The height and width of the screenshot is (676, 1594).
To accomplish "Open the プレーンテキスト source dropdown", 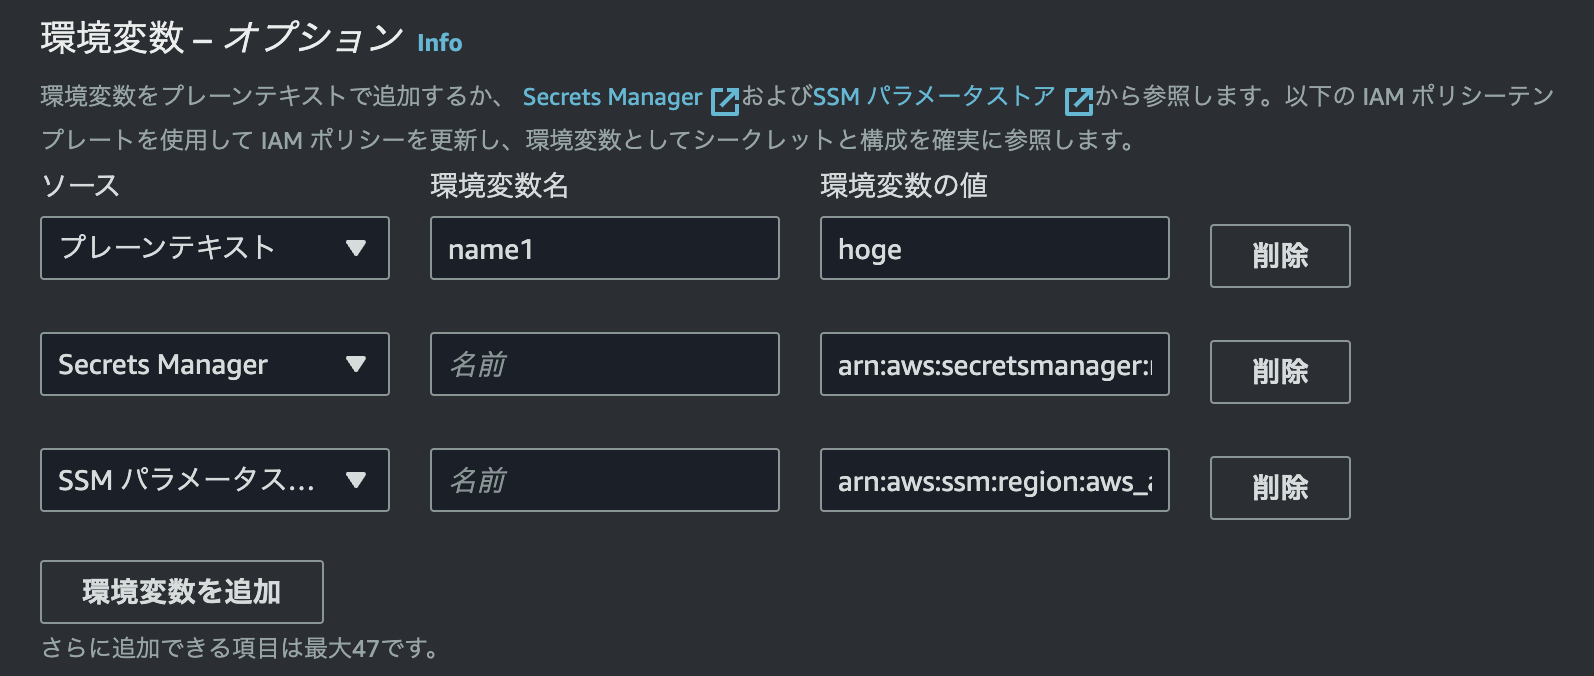I will (x=215, y=248).
